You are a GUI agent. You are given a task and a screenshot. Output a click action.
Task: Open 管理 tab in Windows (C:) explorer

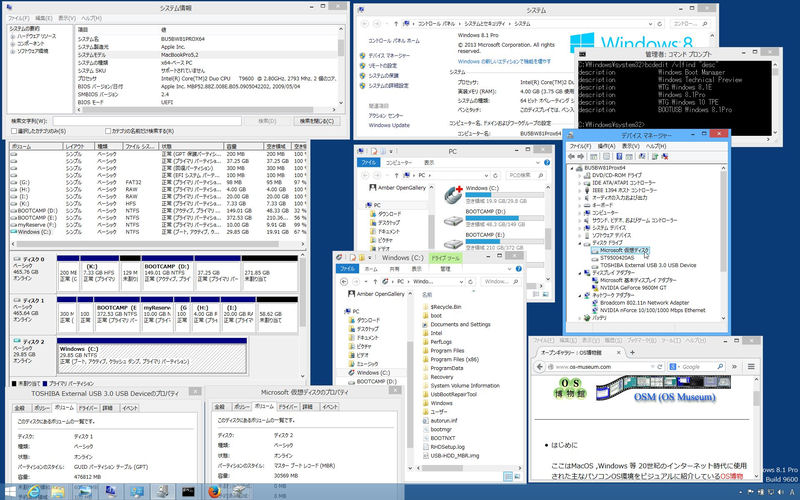click(445, 269)
